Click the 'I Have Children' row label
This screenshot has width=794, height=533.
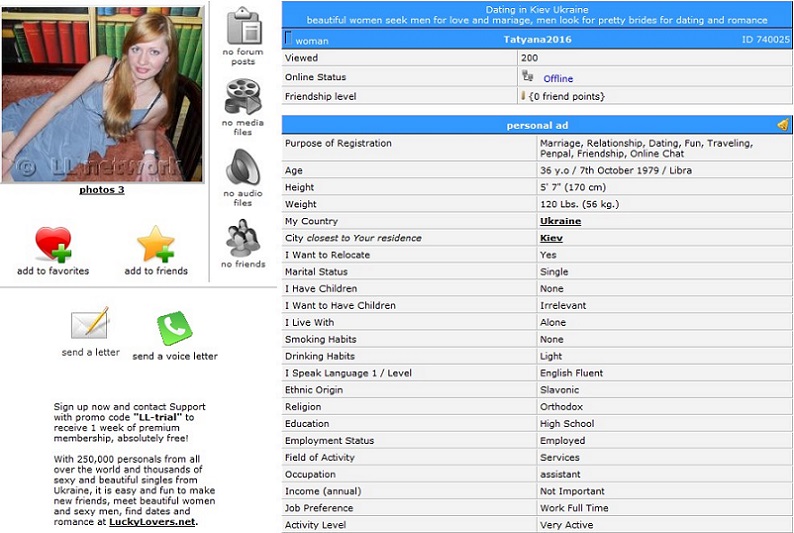tap(321, 289)
